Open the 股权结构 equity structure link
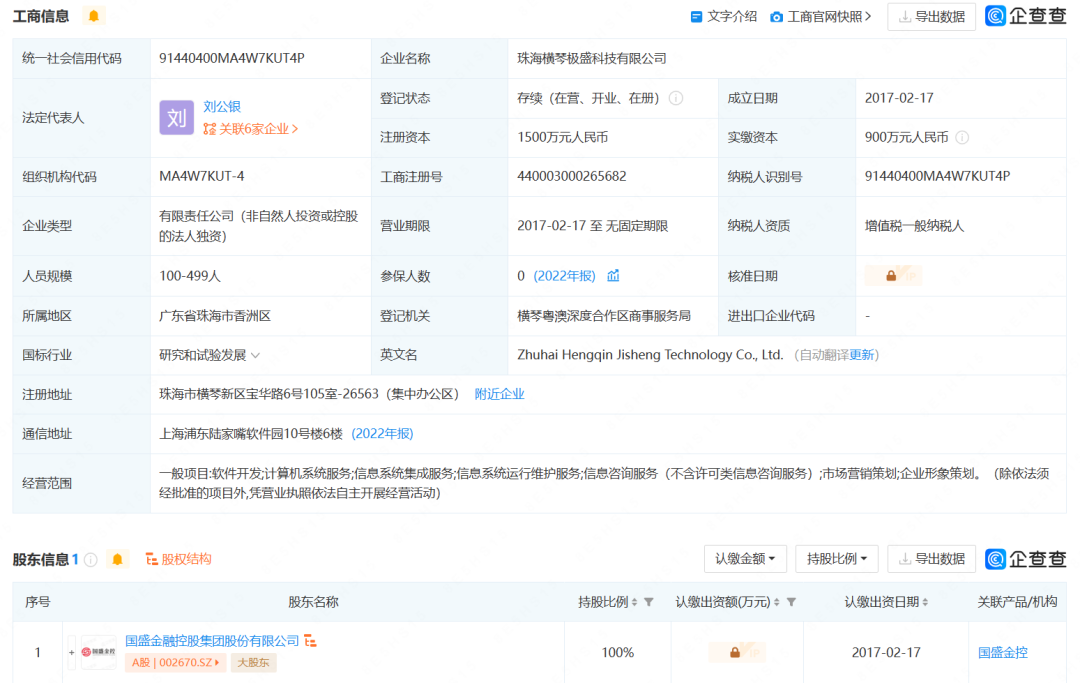Screen dimensions: 1080x683 [x=178, y=559]
